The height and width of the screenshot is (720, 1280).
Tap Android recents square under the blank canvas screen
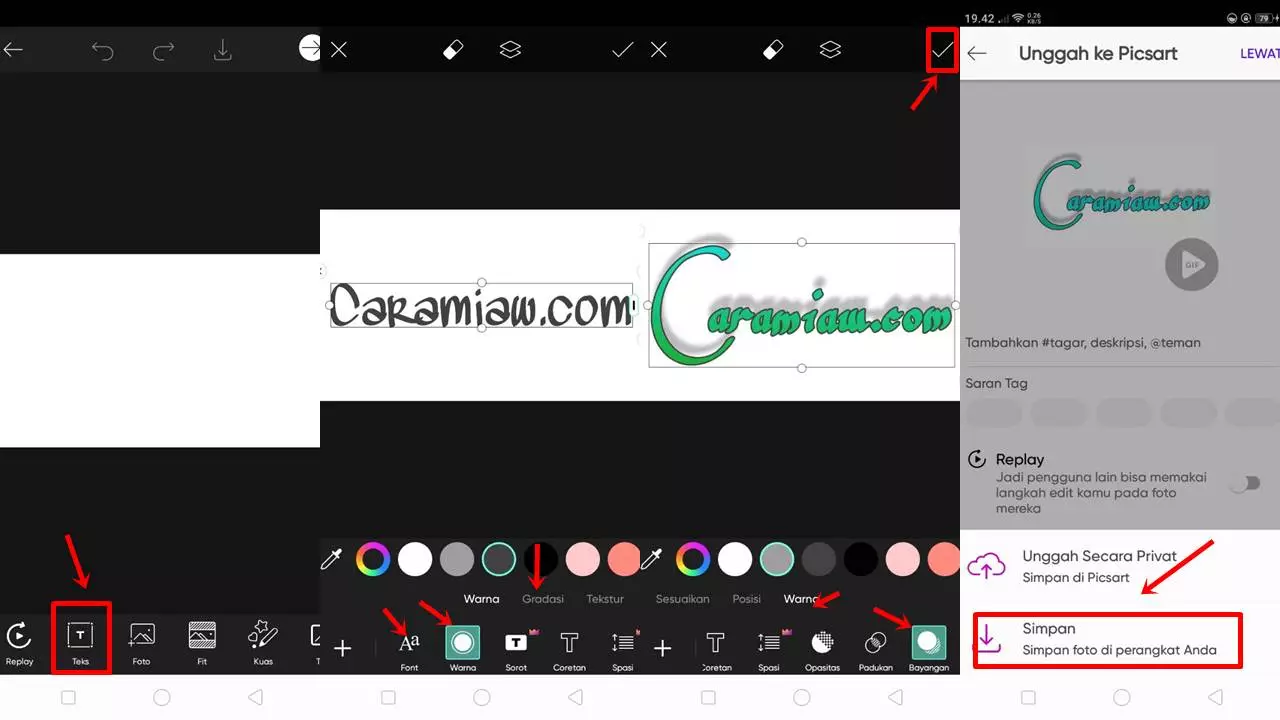tap(68, 697)
